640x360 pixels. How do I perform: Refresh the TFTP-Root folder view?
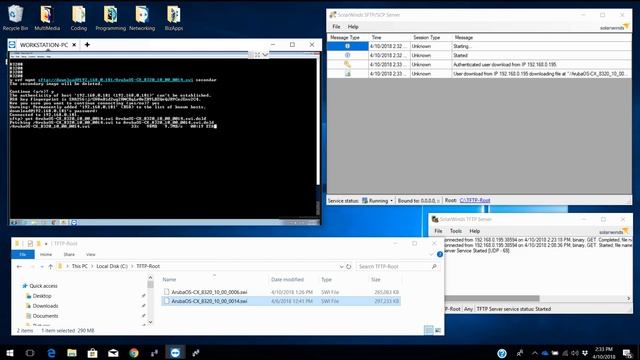(x=349, y=267)
